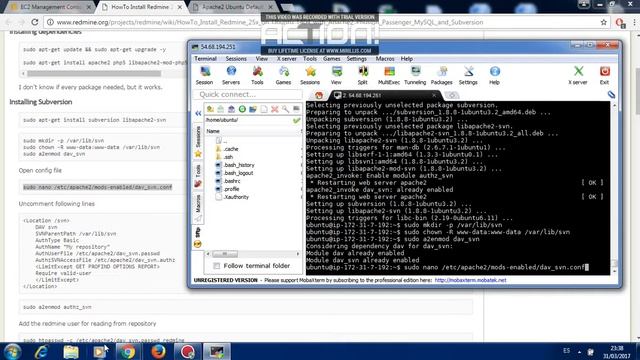Click the Chrome address bar
640x360 pixels.
pos(322,22)
